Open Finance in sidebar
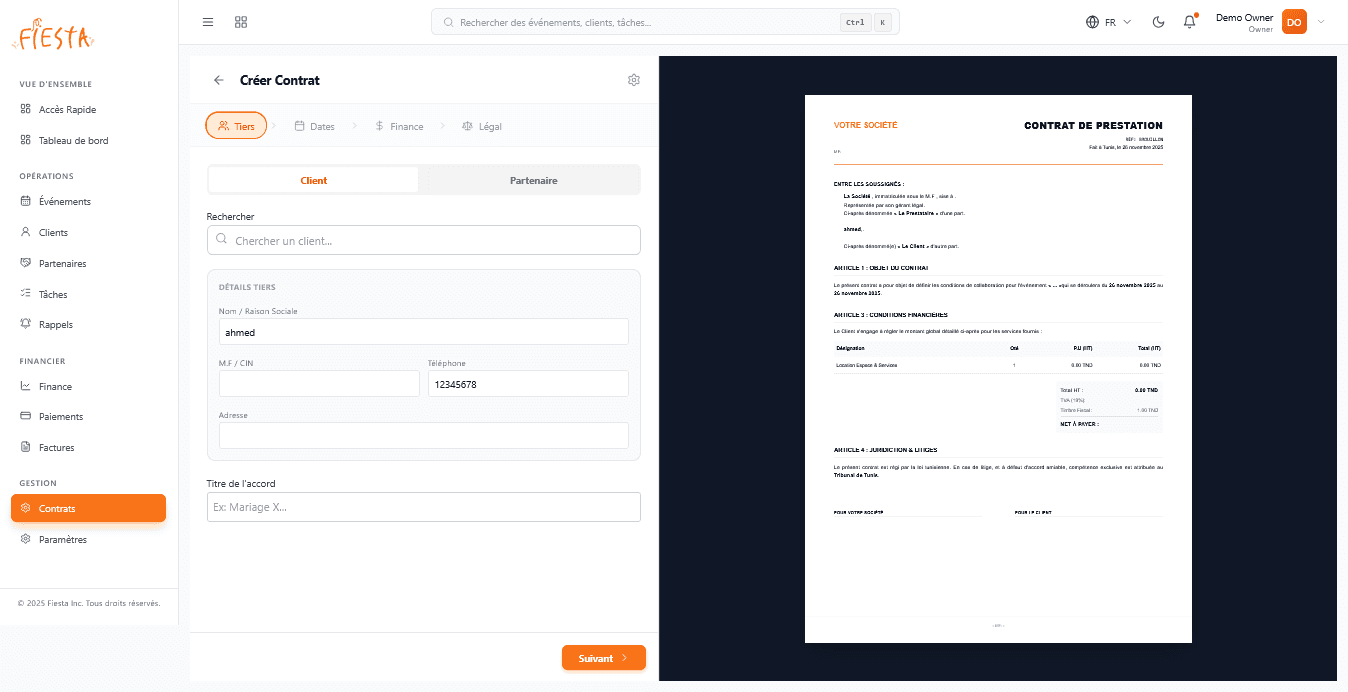The image size is (1348, 692). coord(89,386)
